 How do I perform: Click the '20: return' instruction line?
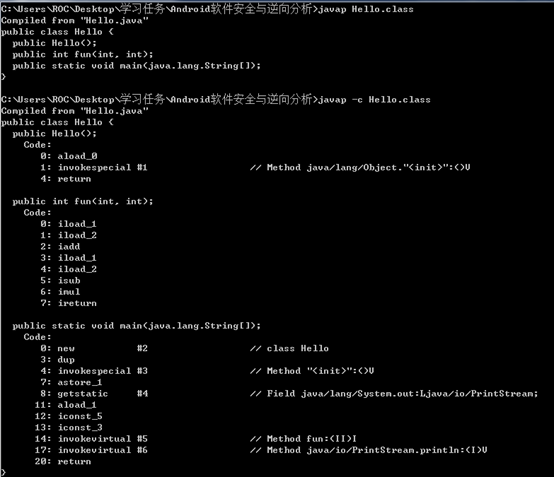(x=63, y=461)
